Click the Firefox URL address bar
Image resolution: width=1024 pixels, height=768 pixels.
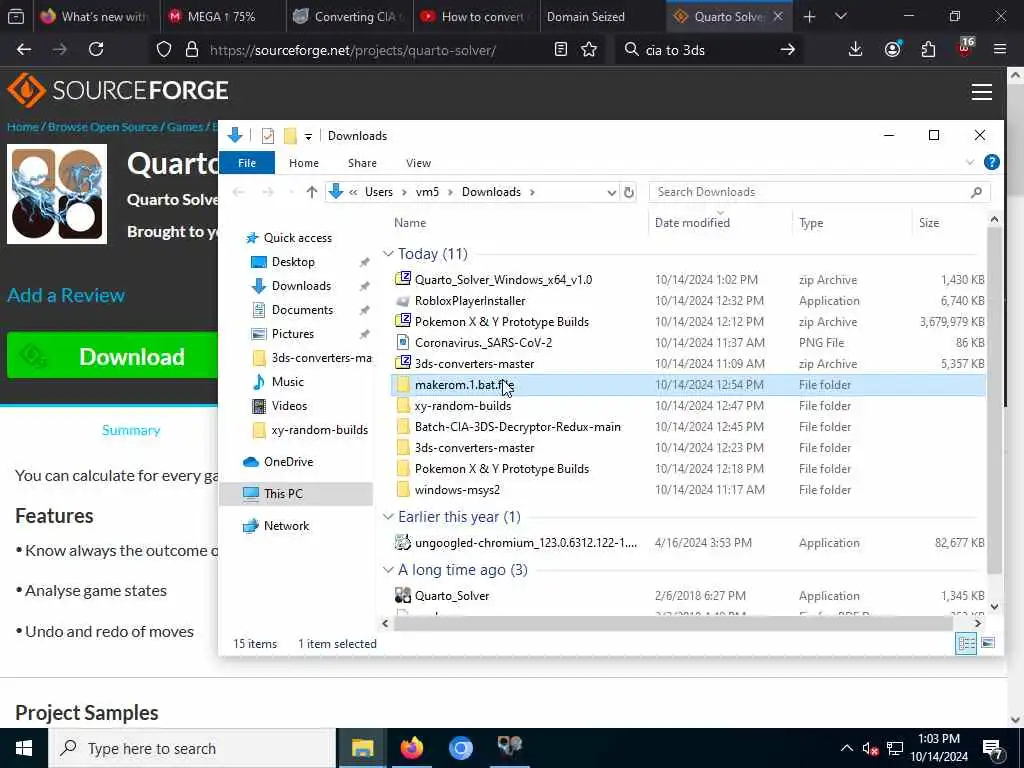coord(353,50)
